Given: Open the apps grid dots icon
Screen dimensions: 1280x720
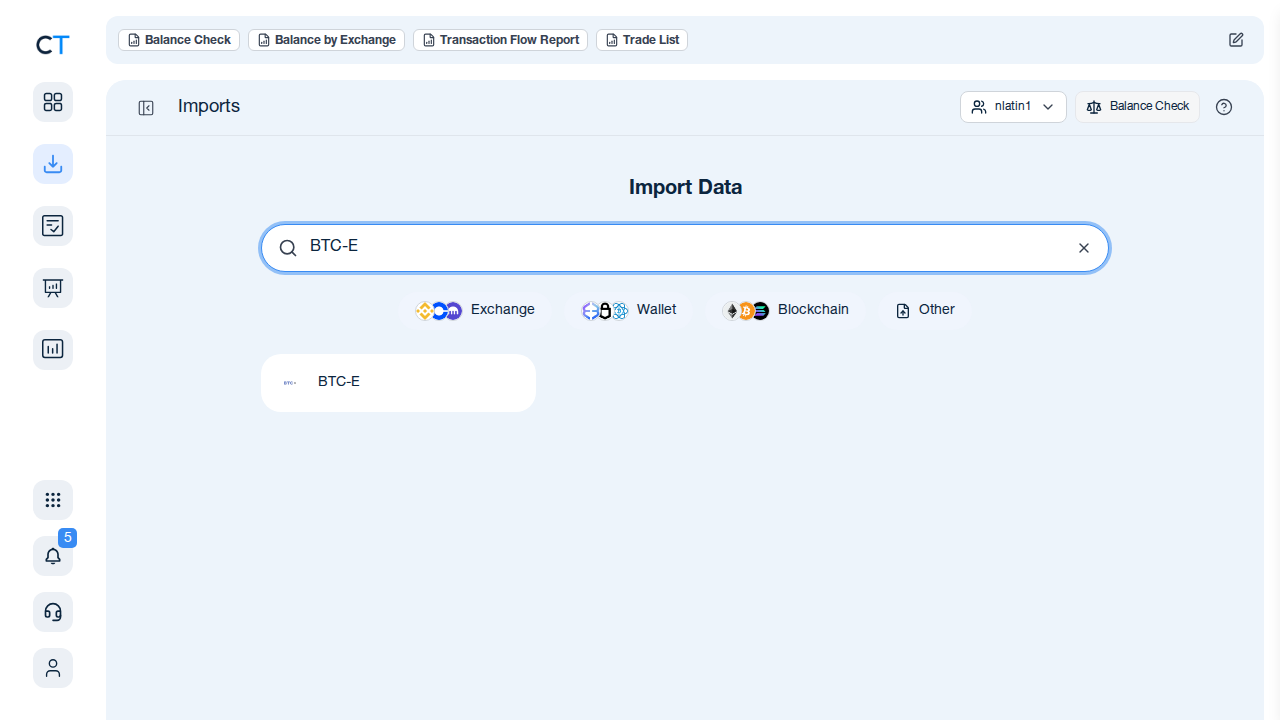Looking at the screenshot, I should (53, 500).
